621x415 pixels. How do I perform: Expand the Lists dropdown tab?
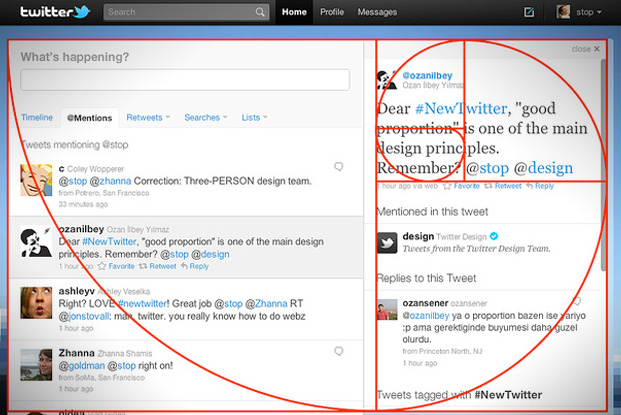tap(255, 118)
